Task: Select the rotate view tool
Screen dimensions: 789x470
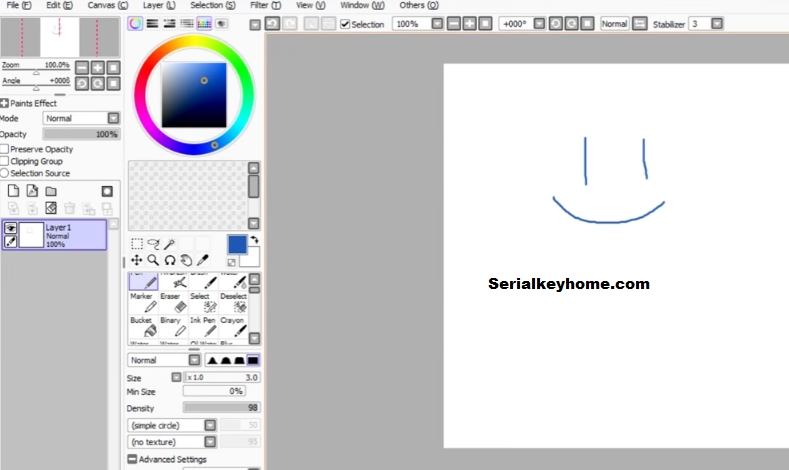Action: click(x=170, y=260)
